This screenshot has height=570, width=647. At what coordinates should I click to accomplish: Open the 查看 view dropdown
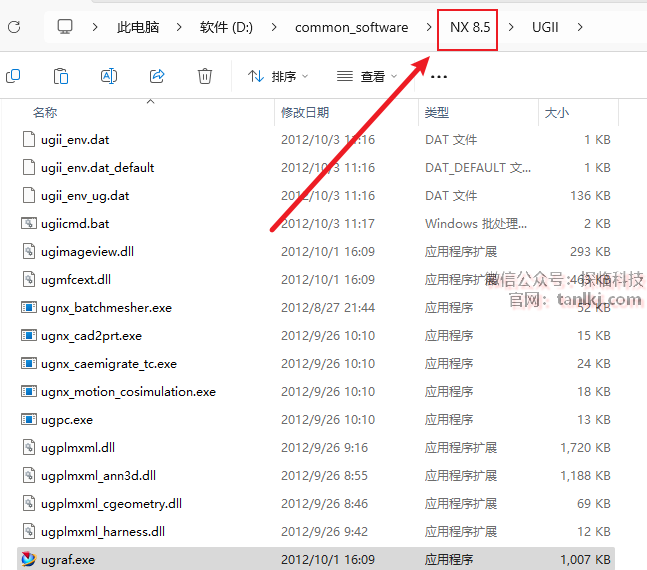point(367,76)
